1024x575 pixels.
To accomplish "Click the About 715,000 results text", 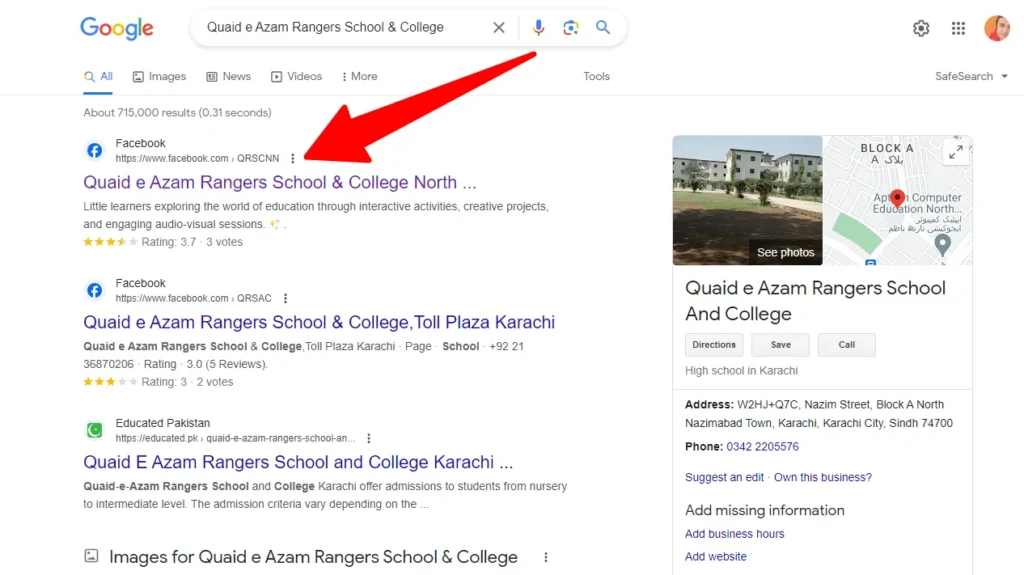I will [177, 112].
